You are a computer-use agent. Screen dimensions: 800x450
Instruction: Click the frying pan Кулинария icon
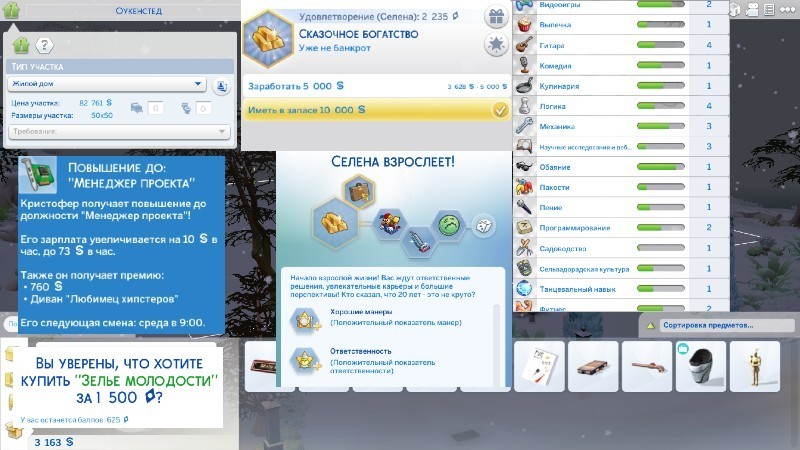coord(524,86)
